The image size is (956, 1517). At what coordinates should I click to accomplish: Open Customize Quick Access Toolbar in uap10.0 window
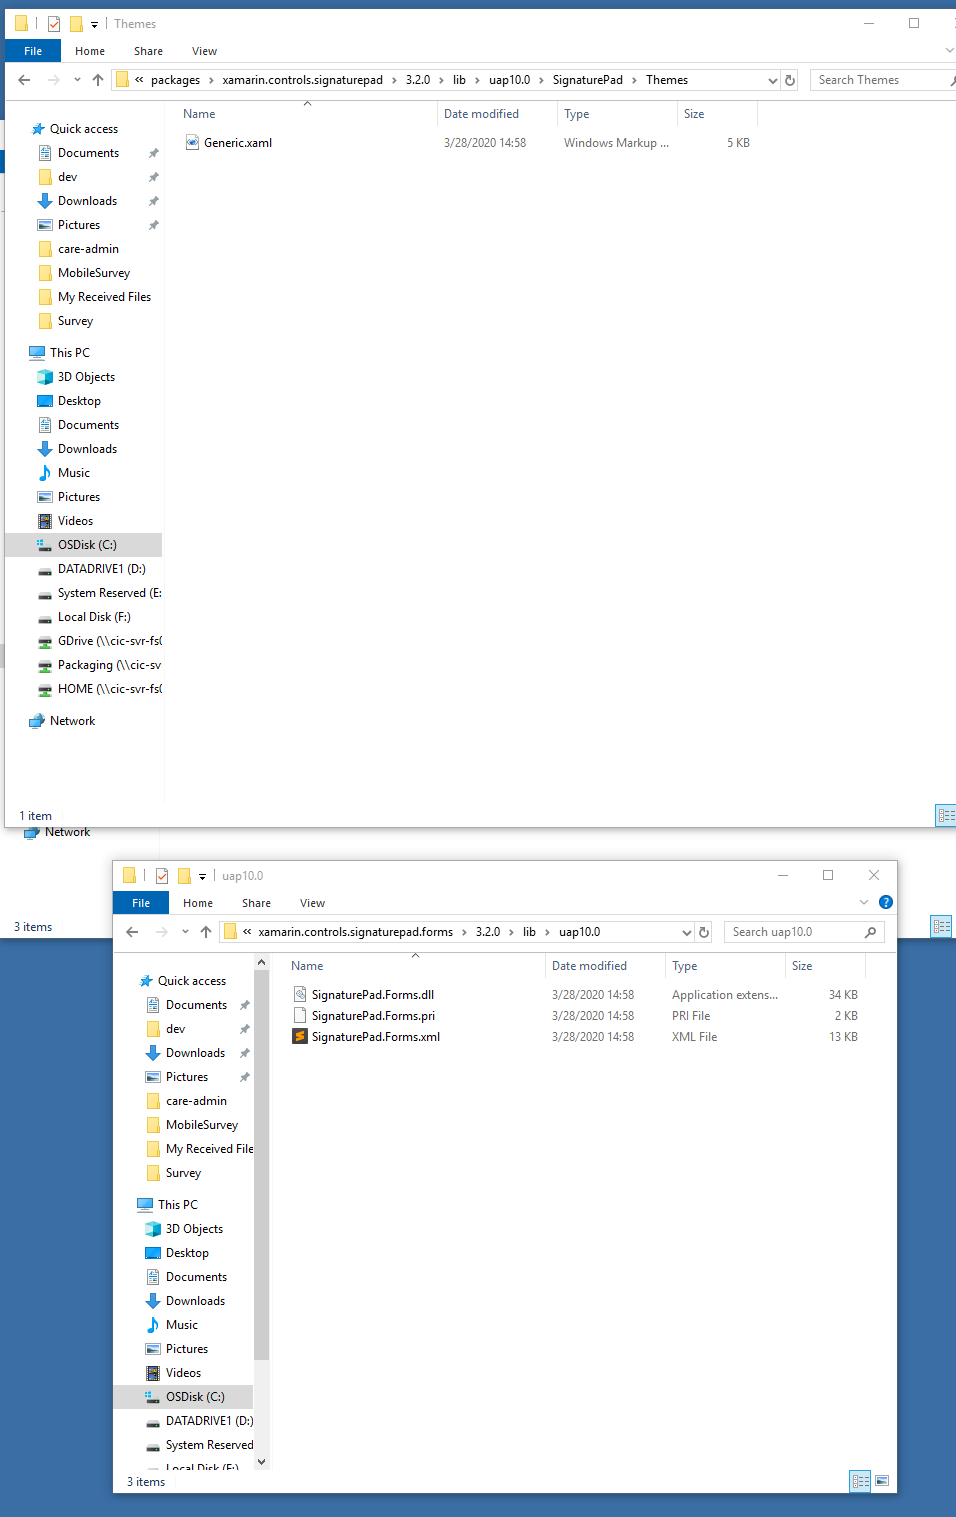202,876
